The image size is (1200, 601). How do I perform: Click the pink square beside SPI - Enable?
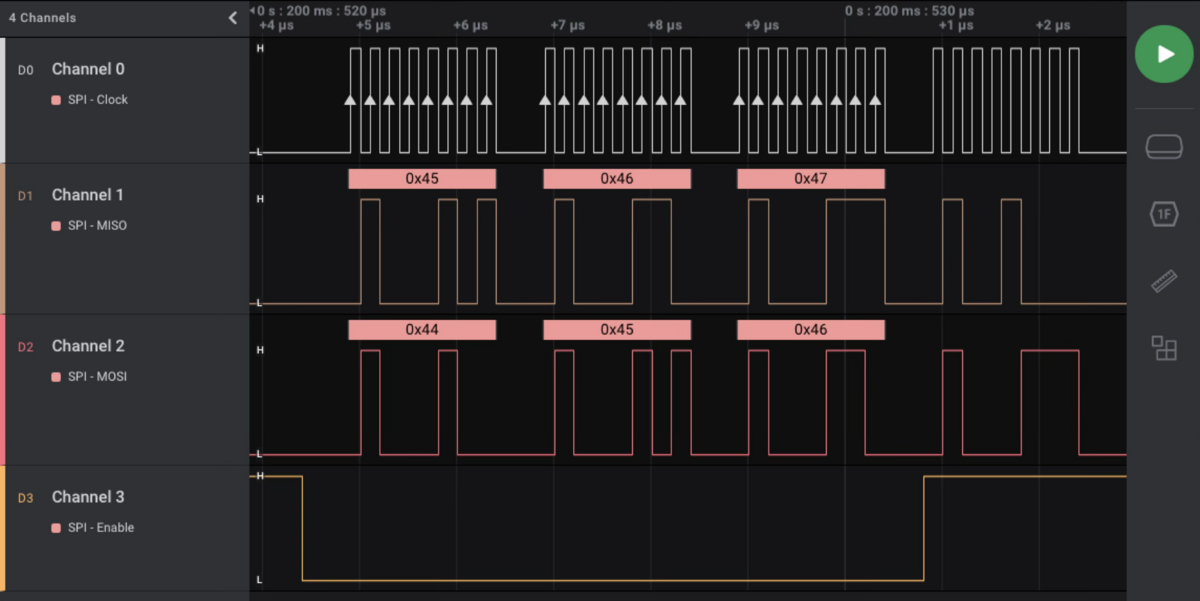57,528
